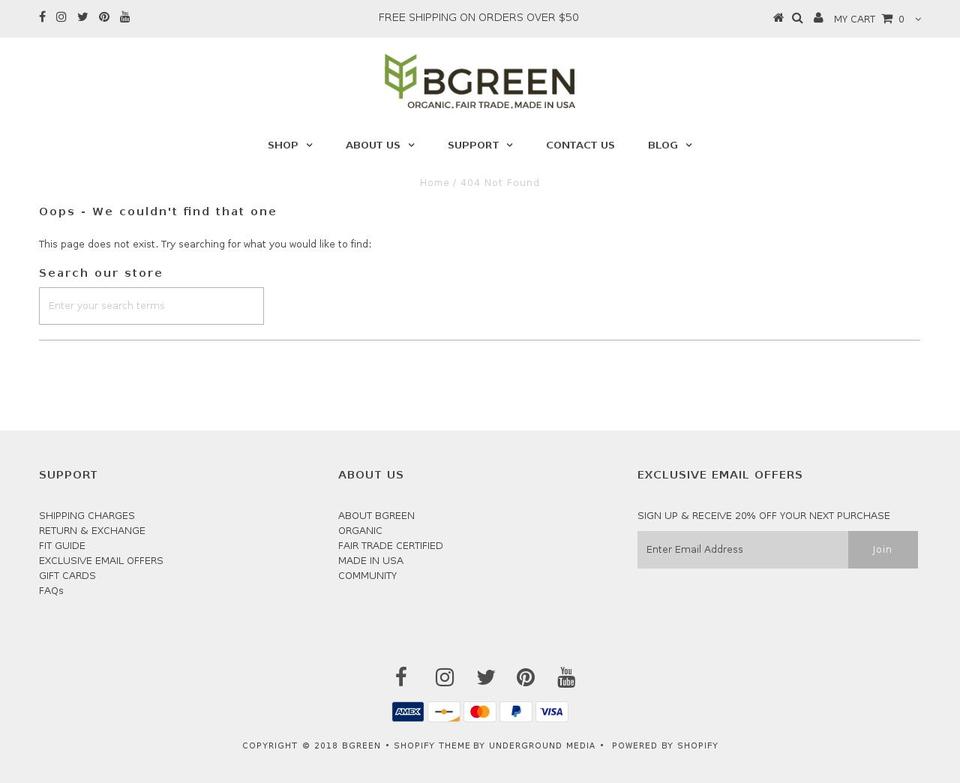Open Instagram icon in top bar
The width and height of the screenshot is (960, 783).
coord(61,17)
